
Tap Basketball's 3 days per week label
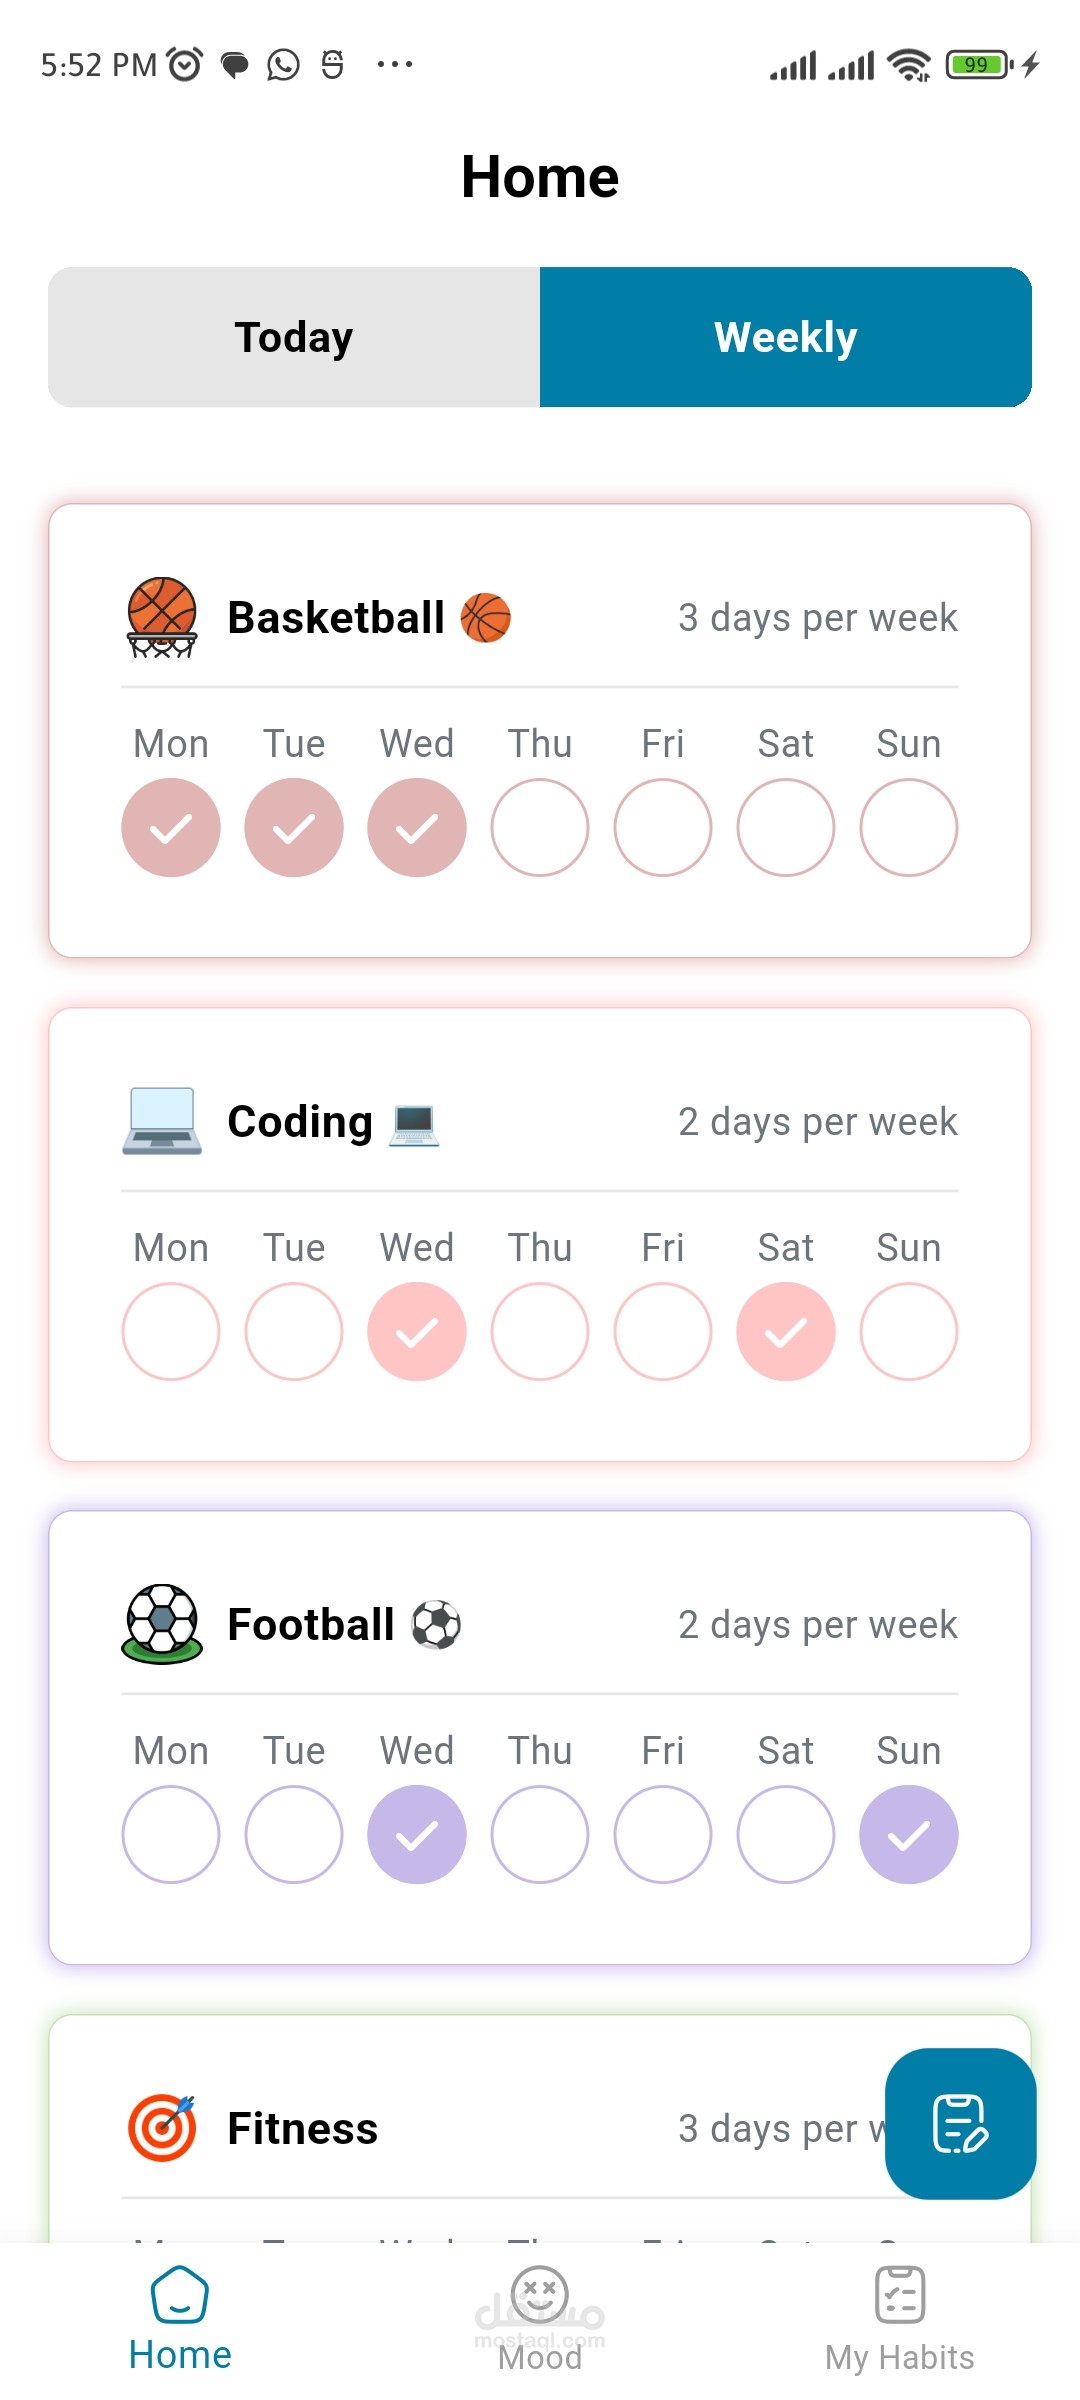tap(818, 618)
